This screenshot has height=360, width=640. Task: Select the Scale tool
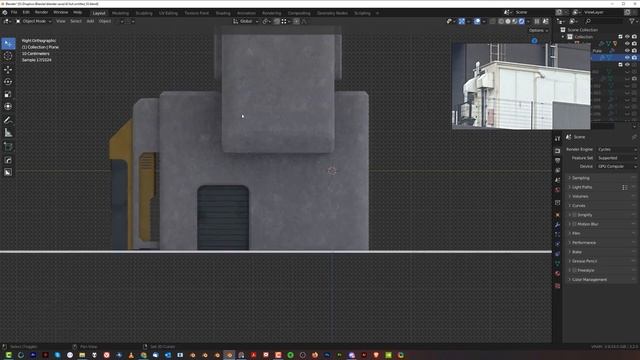coord(8,94)
